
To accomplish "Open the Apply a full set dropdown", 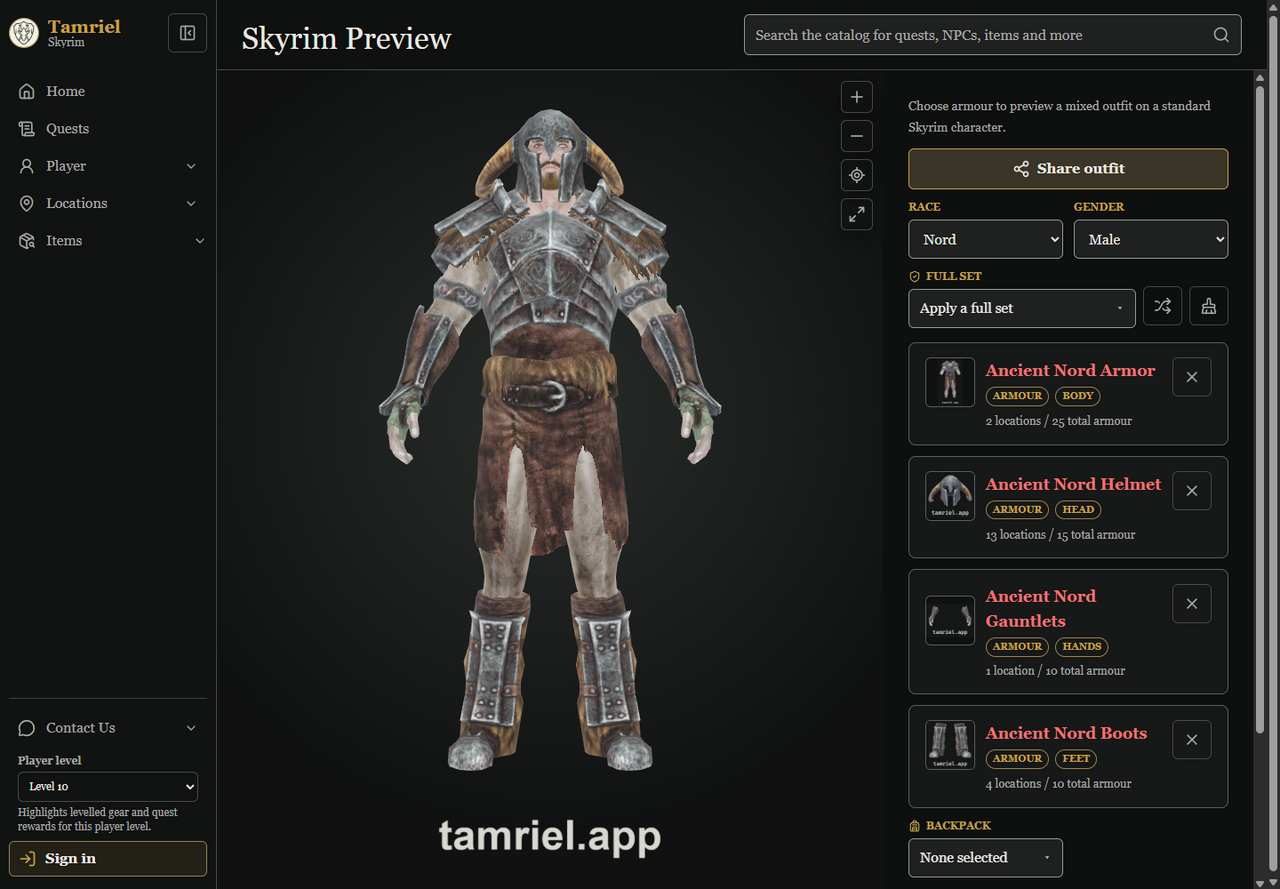I will [1022, 308].
